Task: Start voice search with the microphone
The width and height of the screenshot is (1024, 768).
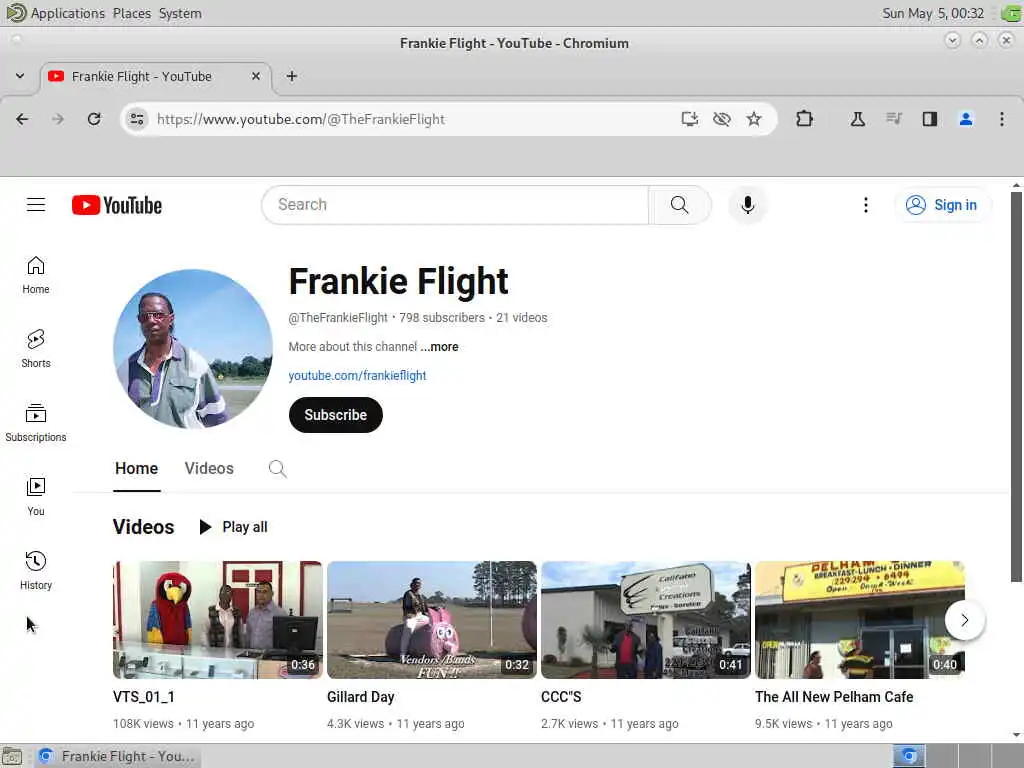Action: [x=748, y=205]
